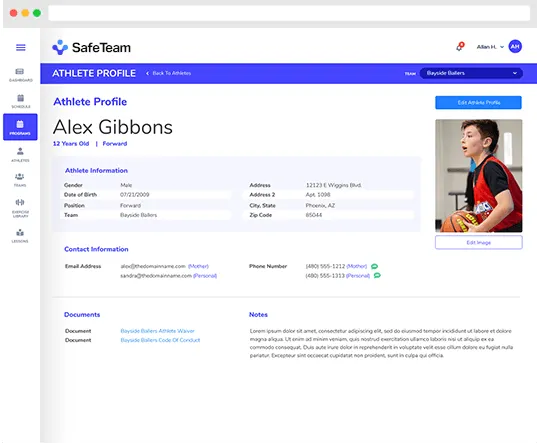Click the address 12123 E Wiggins Blvd
The width and height of the screenshot is (537, 445).
coord(334,185)
